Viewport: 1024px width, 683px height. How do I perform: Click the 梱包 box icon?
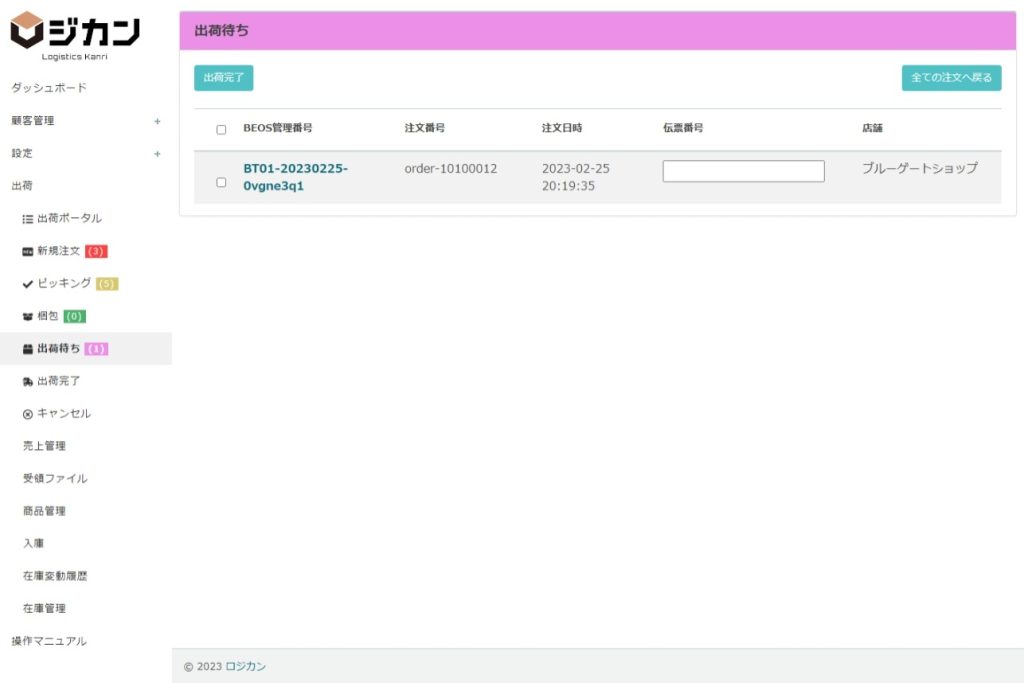(x=28, y=317)
